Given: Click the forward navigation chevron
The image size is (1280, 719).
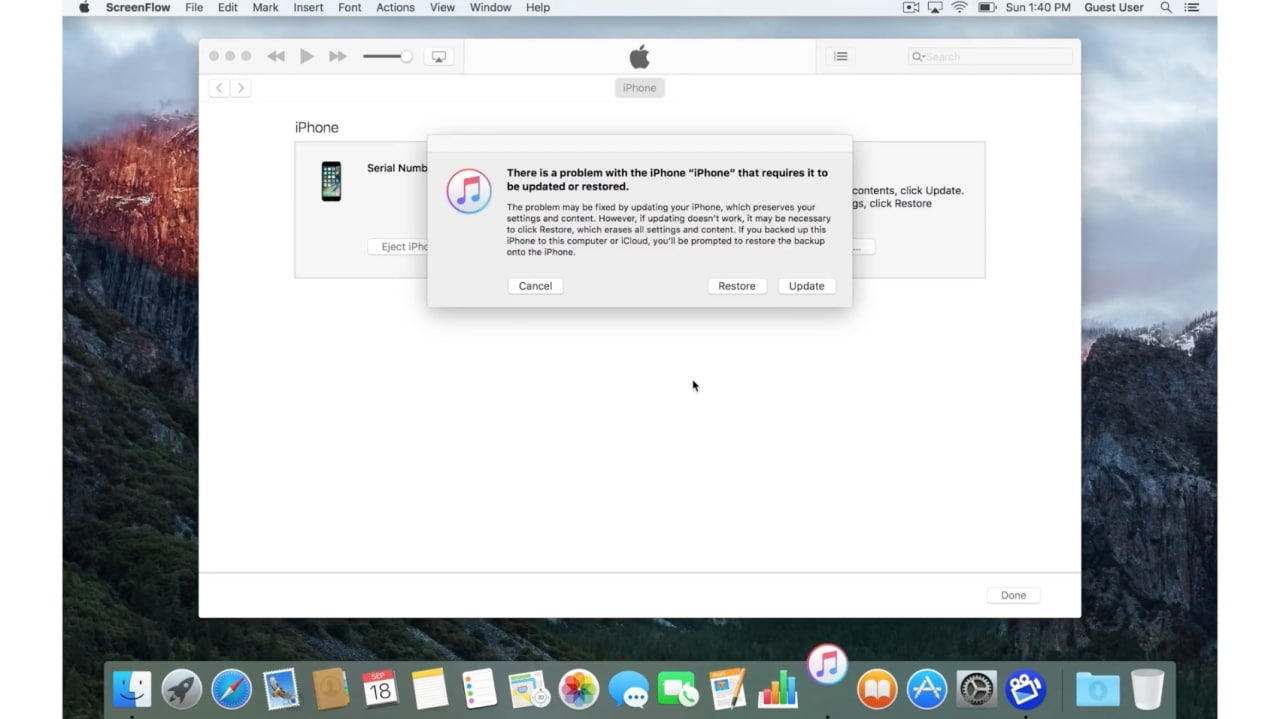Looking at the screenshot, I should 241,88.
